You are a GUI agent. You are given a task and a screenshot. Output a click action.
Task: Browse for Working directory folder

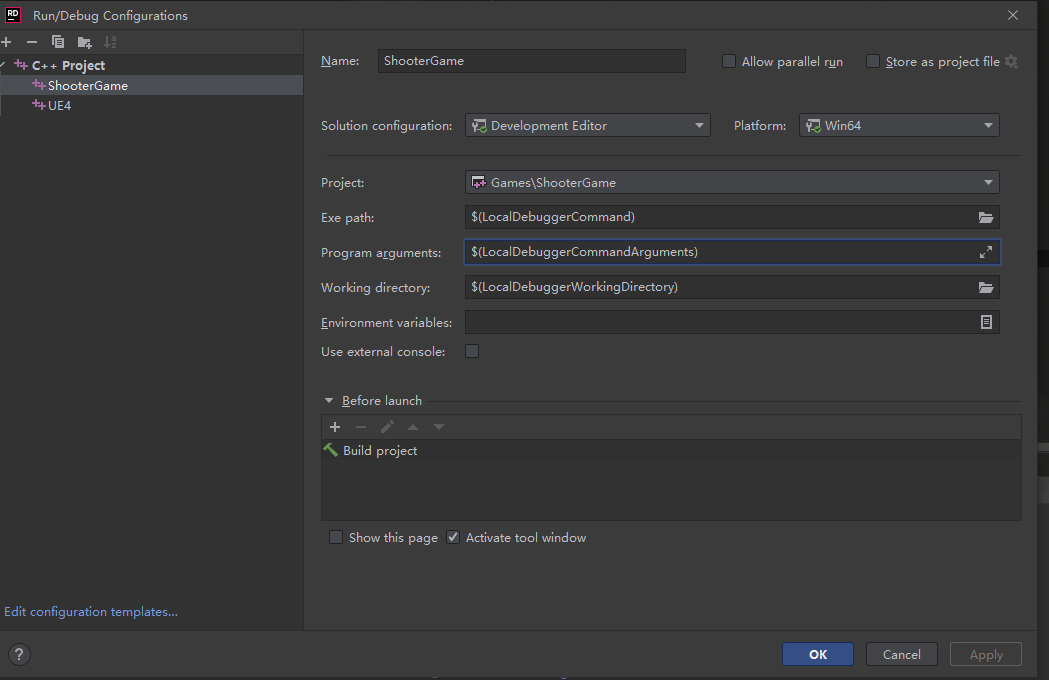[x=985, y=287]
